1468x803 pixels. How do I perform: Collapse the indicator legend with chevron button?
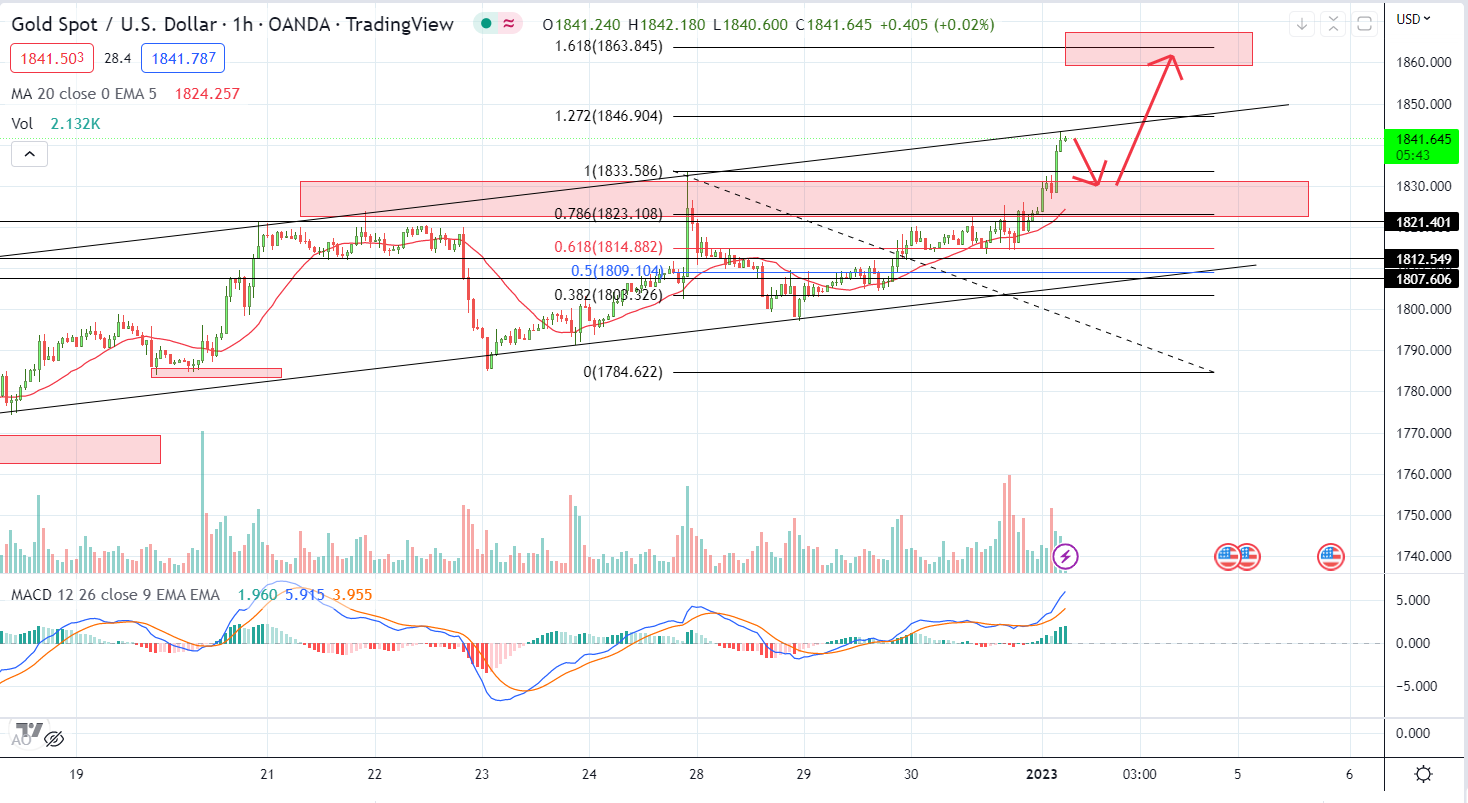tap(30, 154)
